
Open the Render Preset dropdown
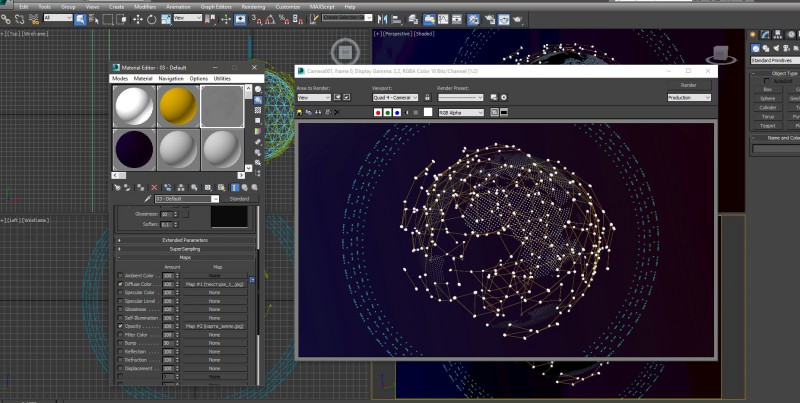click(x=461, y=97)
